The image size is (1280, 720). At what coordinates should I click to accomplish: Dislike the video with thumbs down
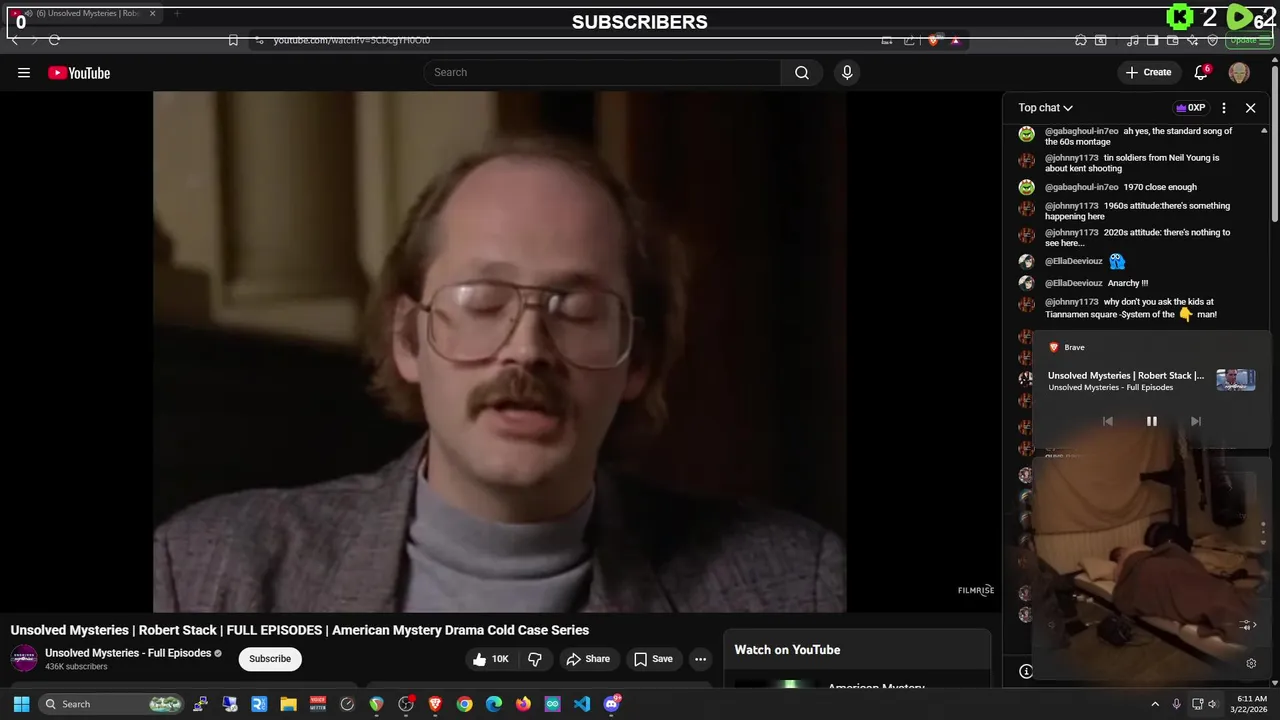coord(535,659)
